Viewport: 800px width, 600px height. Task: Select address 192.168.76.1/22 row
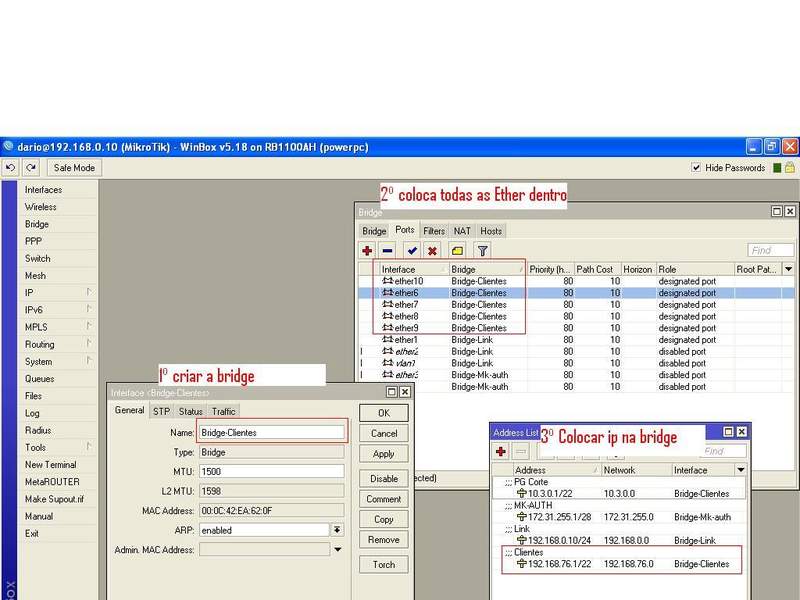(619, 564)
